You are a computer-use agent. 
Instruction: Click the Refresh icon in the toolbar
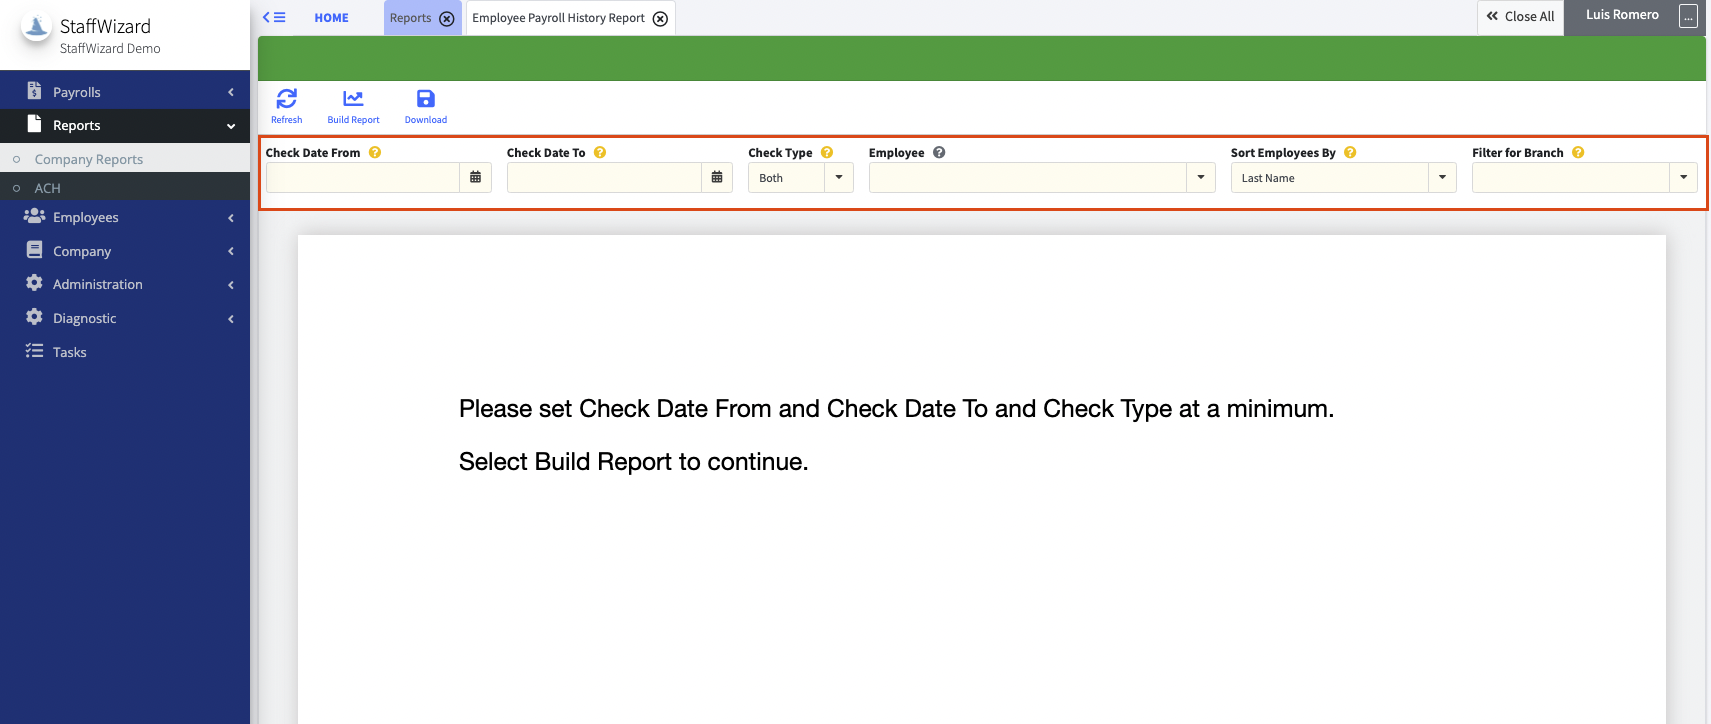pyautogui.click(x=286, y=99)
